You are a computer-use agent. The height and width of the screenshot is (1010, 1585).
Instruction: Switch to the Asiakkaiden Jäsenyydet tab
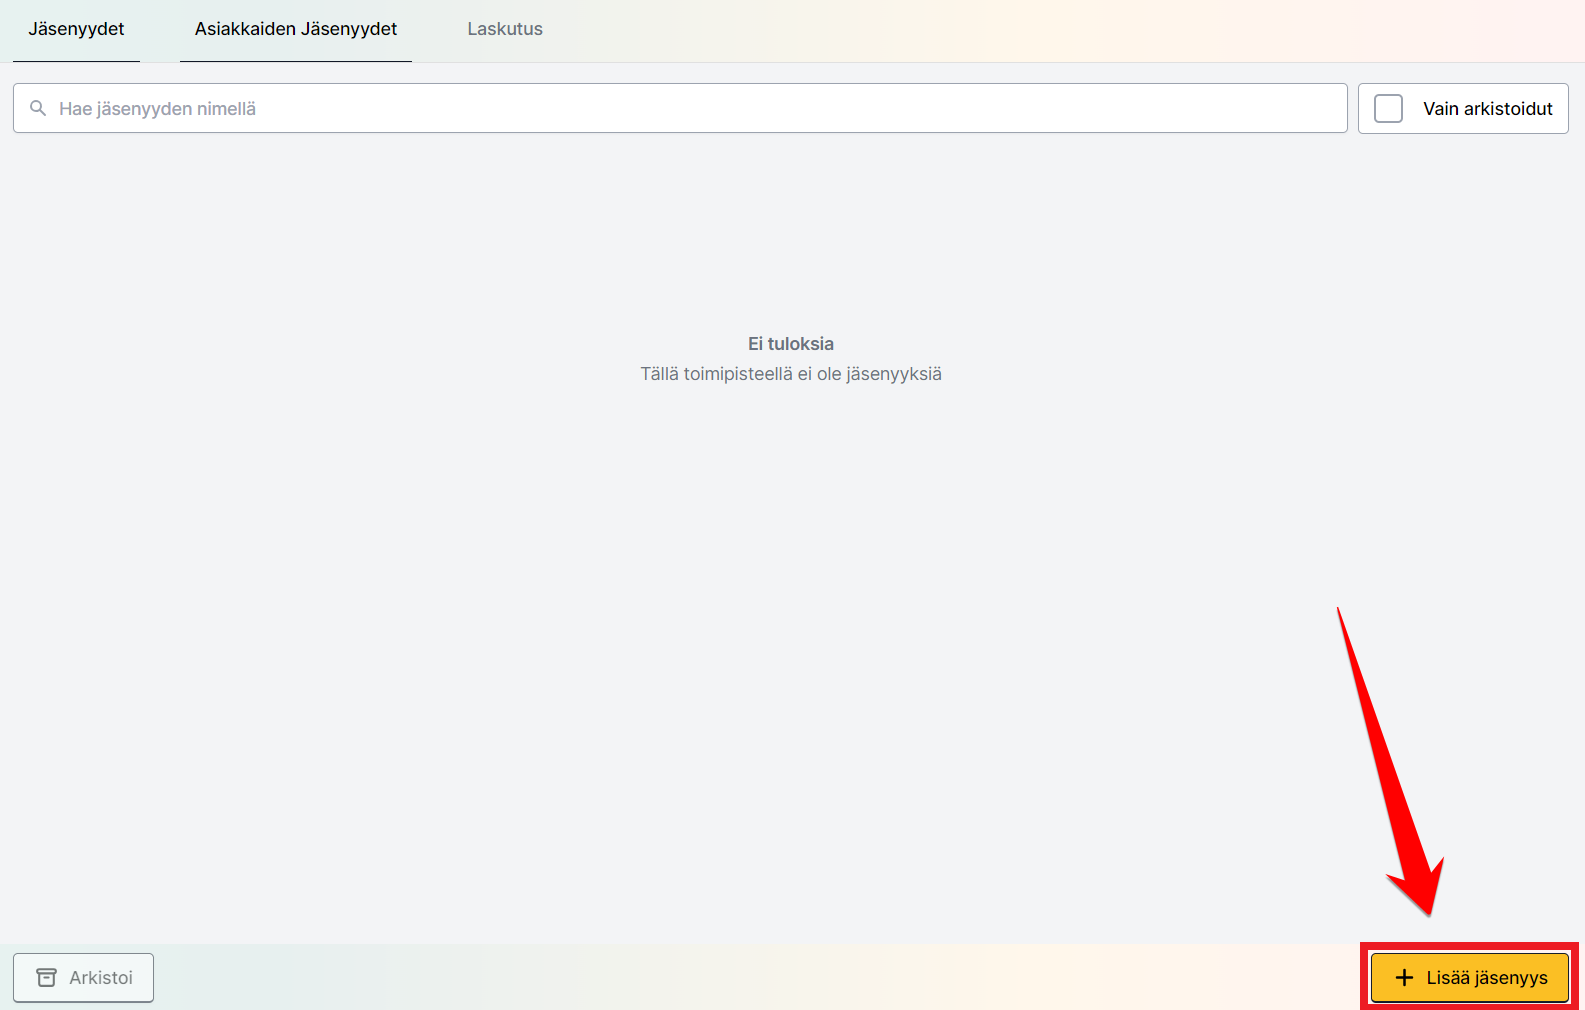[296, 29]
